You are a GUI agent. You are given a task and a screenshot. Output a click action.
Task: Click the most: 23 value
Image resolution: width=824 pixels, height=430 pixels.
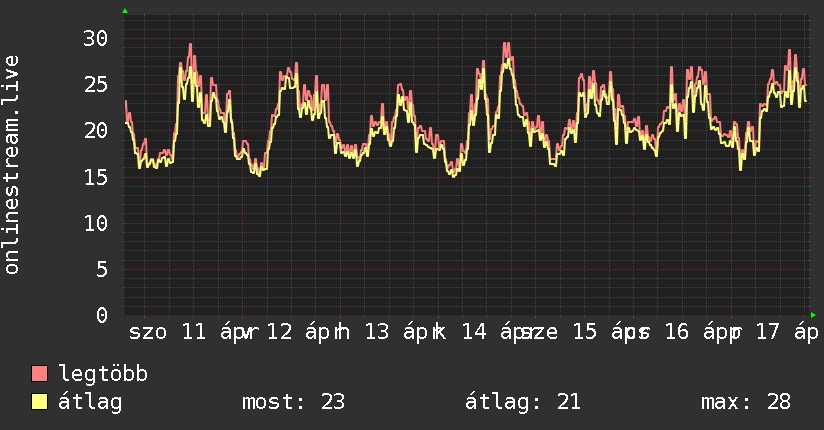coord(293,402)
